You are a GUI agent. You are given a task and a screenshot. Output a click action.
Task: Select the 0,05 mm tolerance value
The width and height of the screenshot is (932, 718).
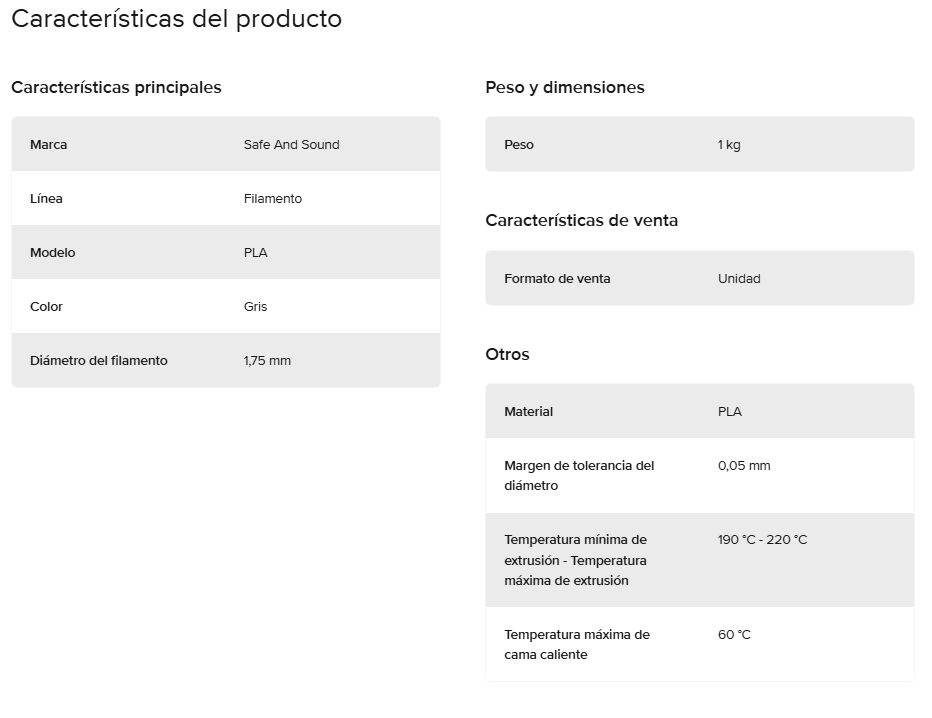pyautogui.click(x=744, y=465)
